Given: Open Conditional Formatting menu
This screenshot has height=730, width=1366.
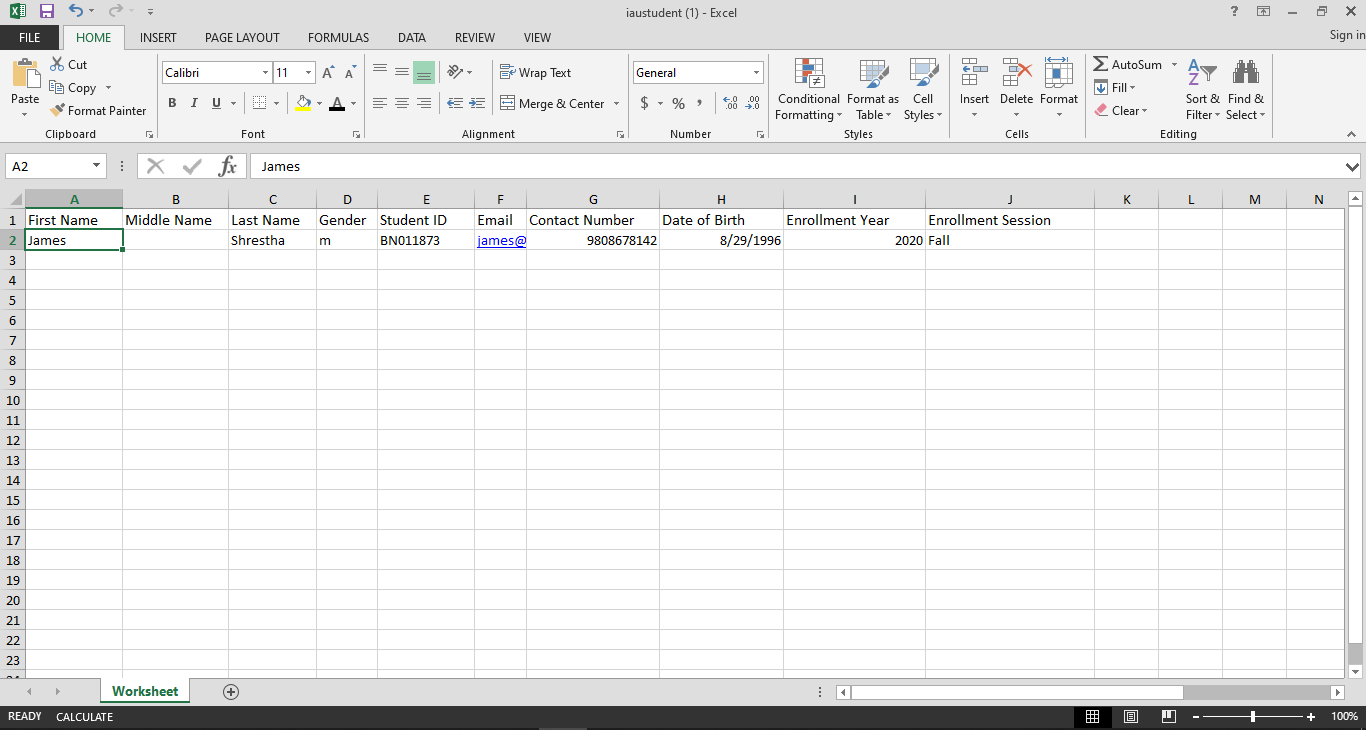Looking at the screenshot, I should [x=809, y=89].
